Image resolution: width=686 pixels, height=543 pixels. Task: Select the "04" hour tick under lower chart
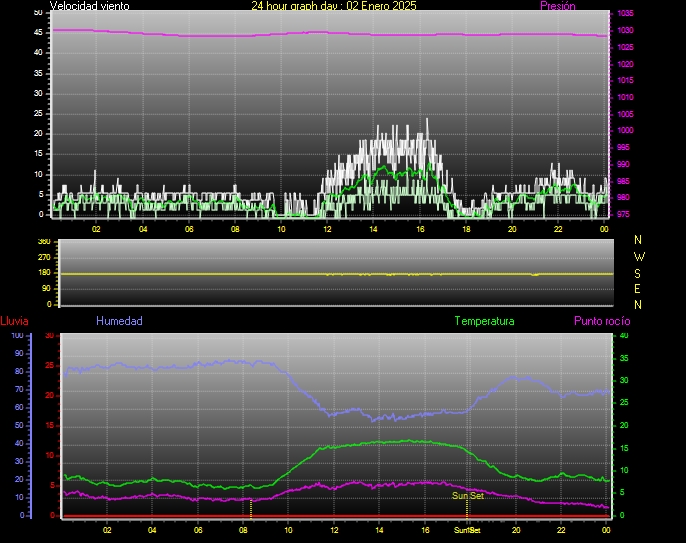click(x=152, y=530)
